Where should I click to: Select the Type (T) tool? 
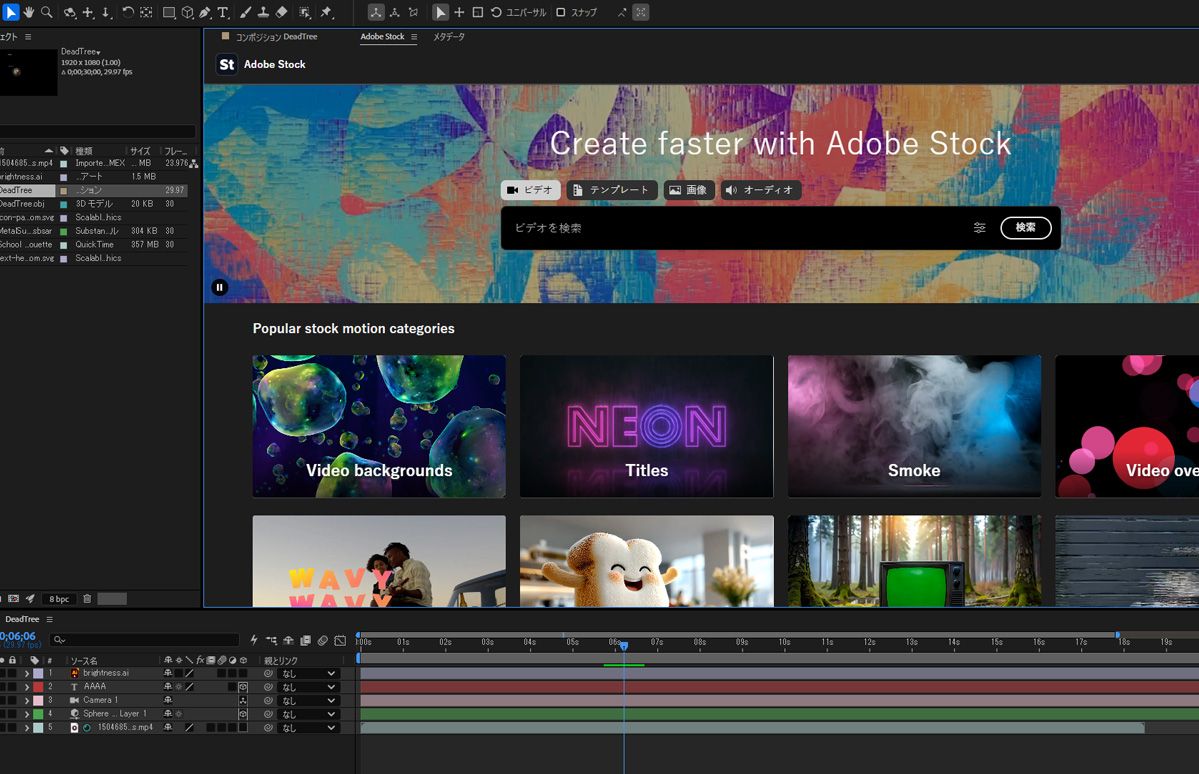coord(223,12)
